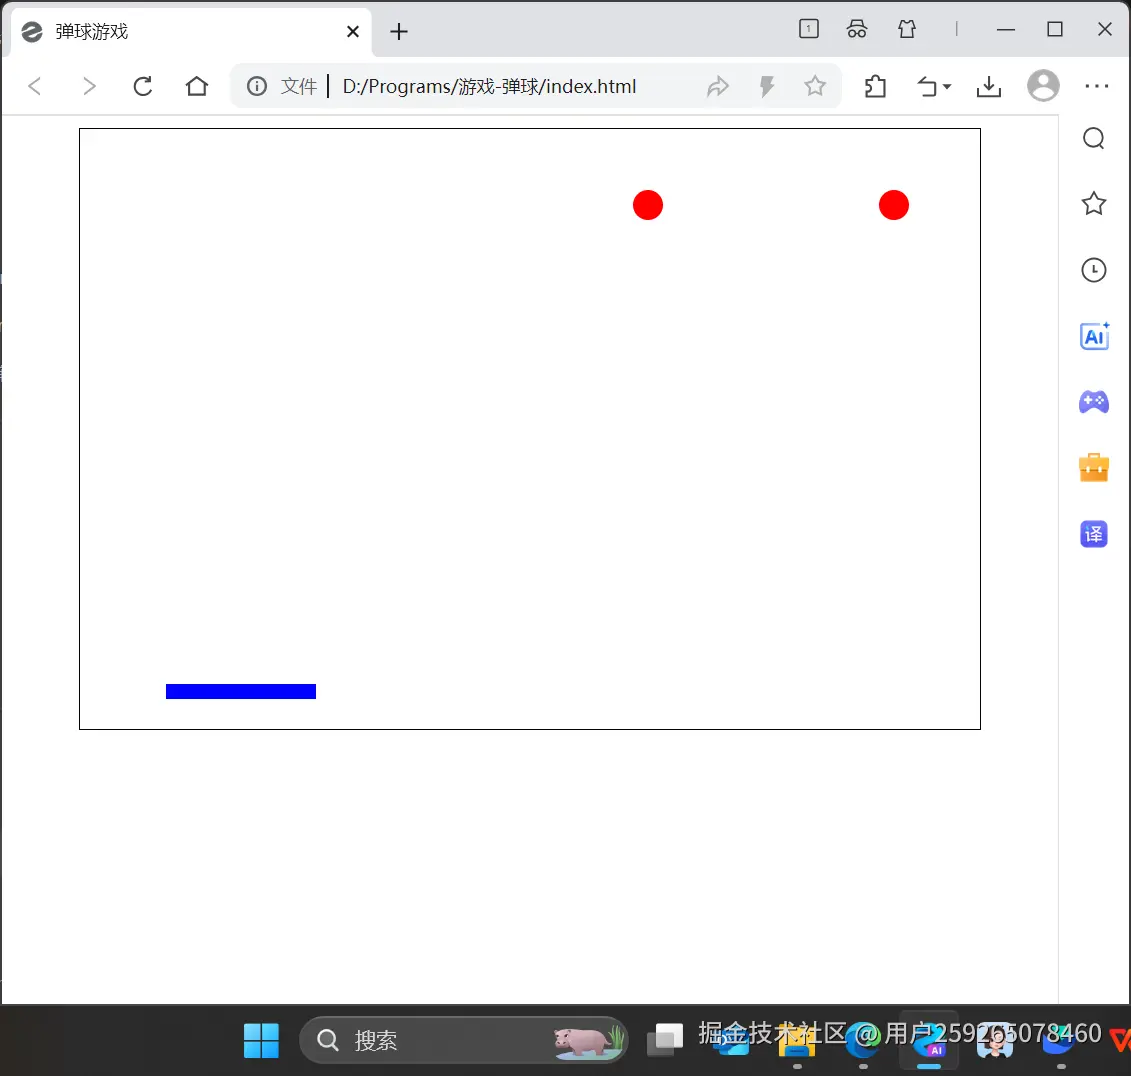This screenshot has width=1131, height=1076.
Task: Switch to the active AI browser taskbar icon
Action: click(x=929, y=1041)
